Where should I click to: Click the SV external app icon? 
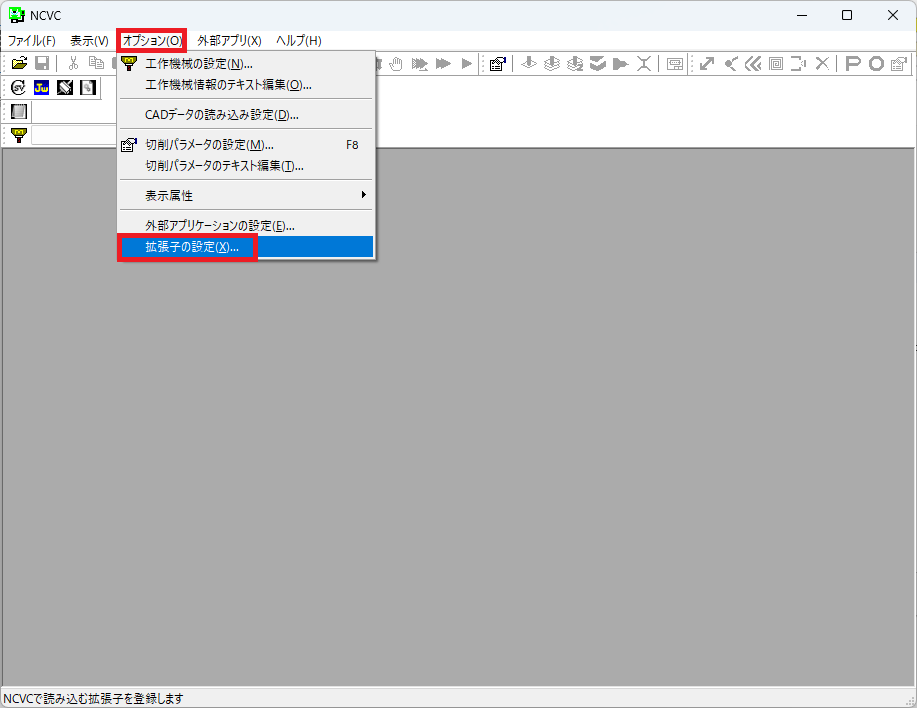(16, 87)
